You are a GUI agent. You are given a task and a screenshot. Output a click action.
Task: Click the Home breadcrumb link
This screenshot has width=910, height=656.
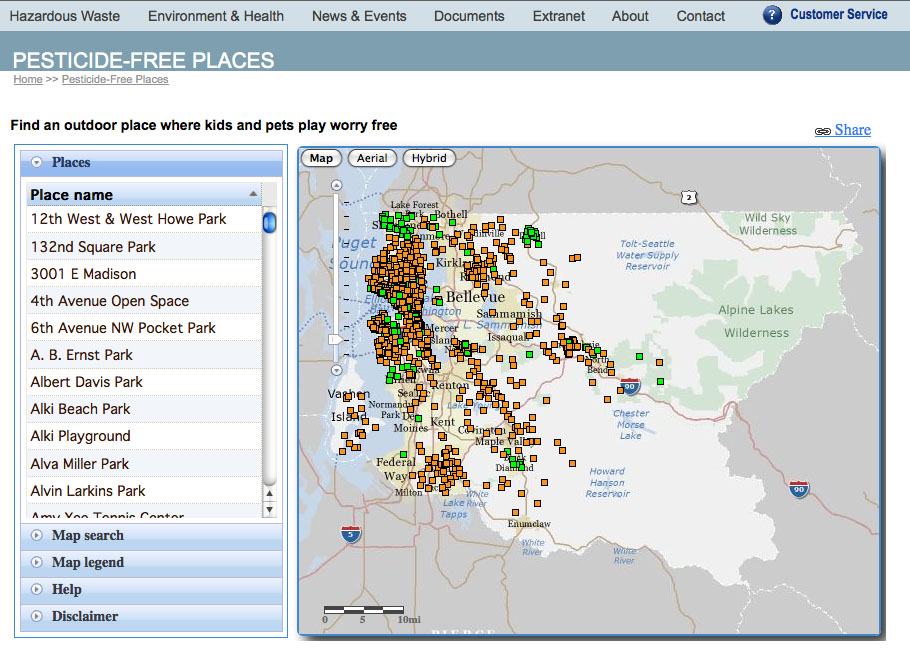[x=28, y=80]
